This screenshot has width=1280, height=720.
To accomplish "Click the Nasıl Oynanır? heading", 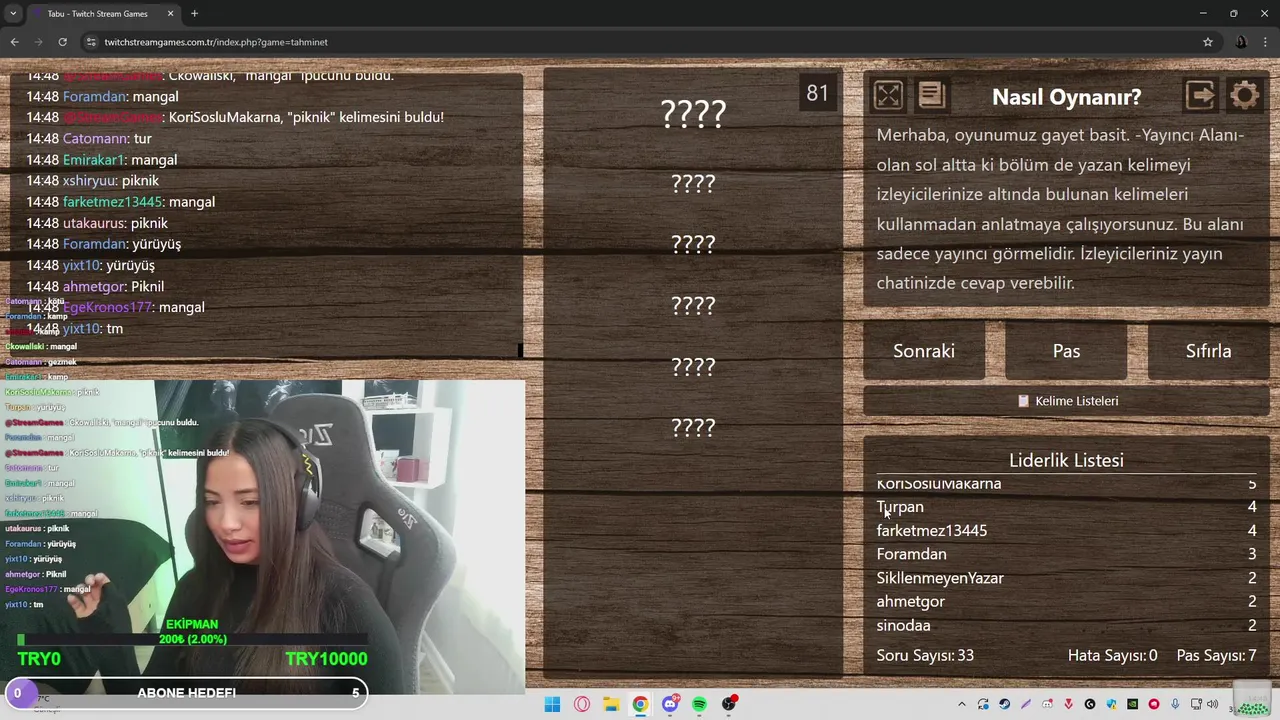I will point(1066,97).
